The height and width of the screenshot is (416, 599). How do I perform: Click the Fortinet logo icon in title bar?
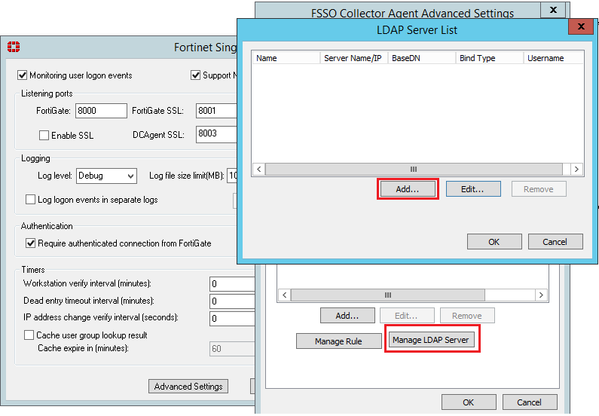coord(14,47)
